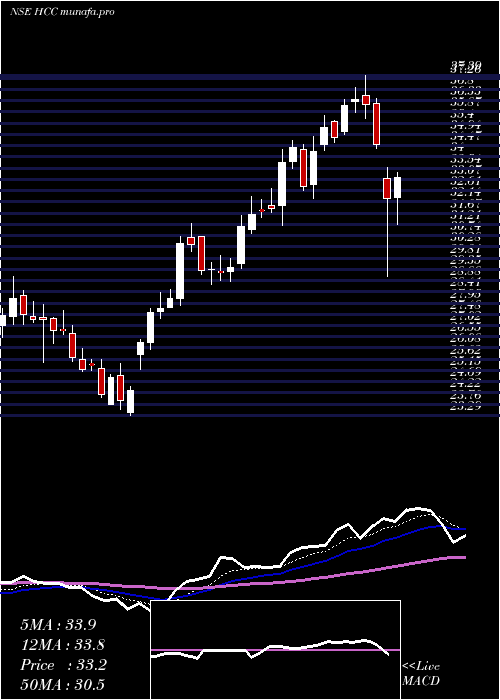The height and width of the screenshot is (700, 500).
Task: Click the 32.14 price axis label
Action: [465, 193]
